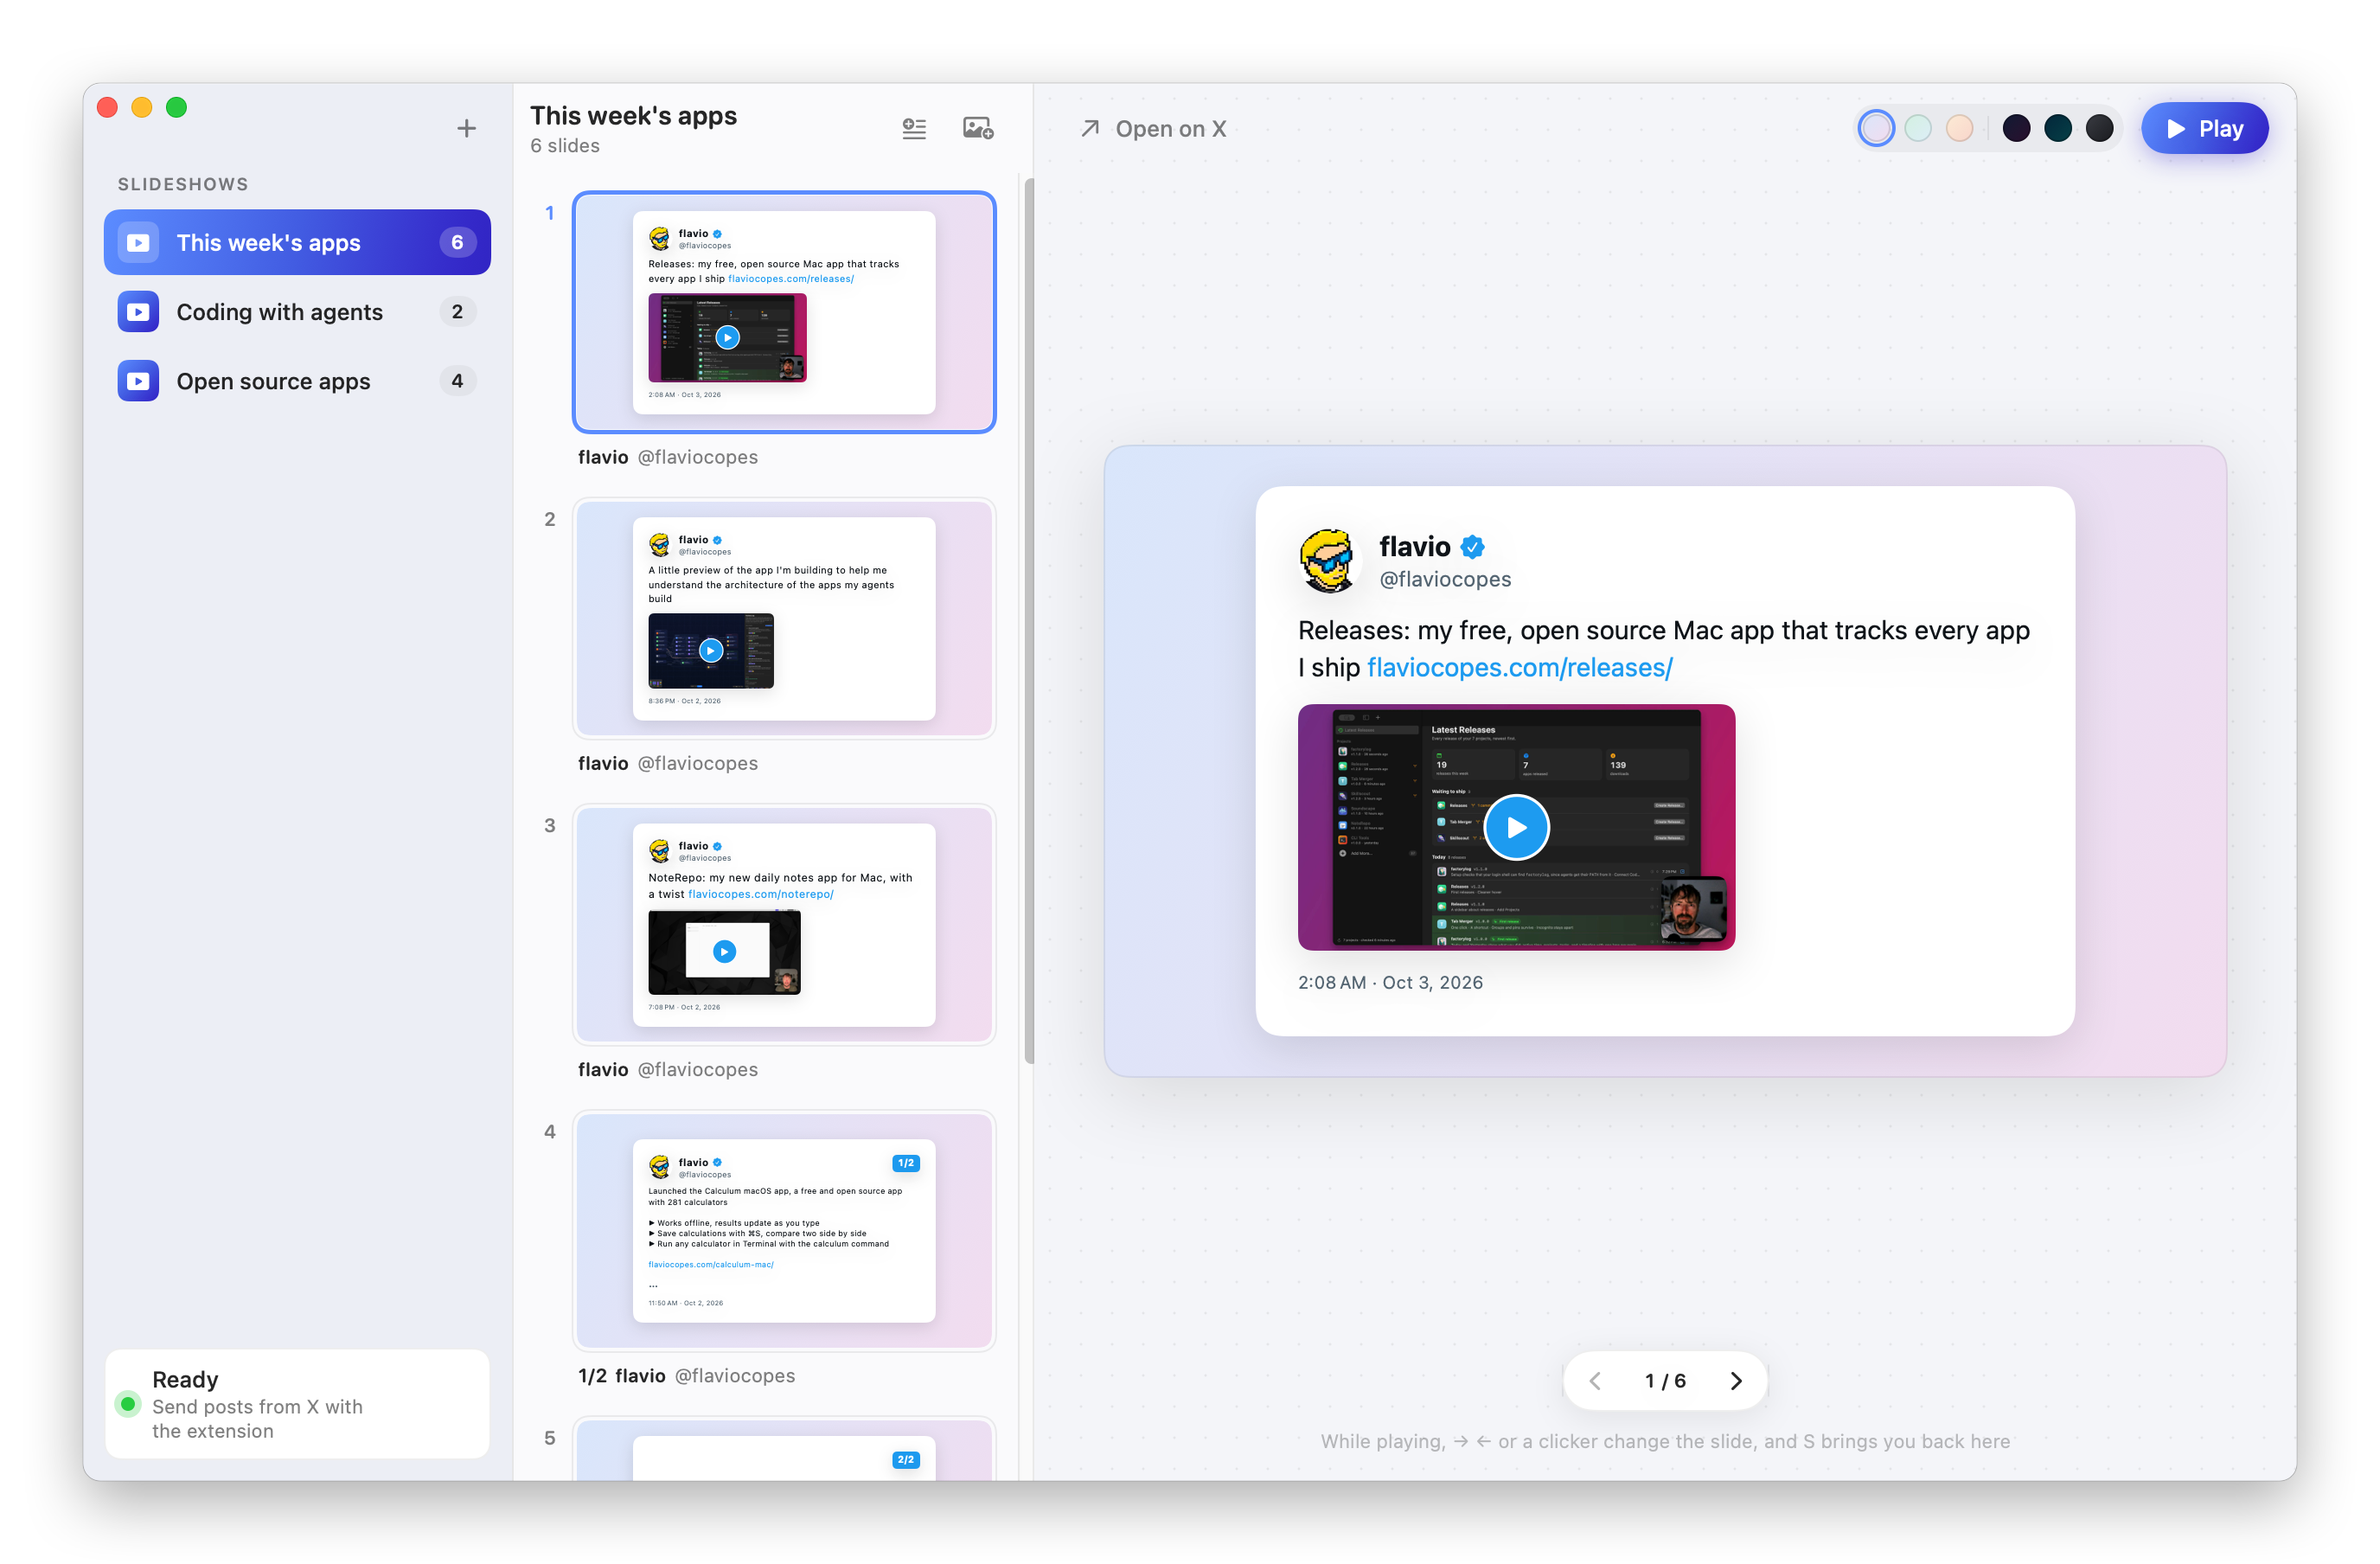Select the charcoal background swatch

[x=2099, y=128]
